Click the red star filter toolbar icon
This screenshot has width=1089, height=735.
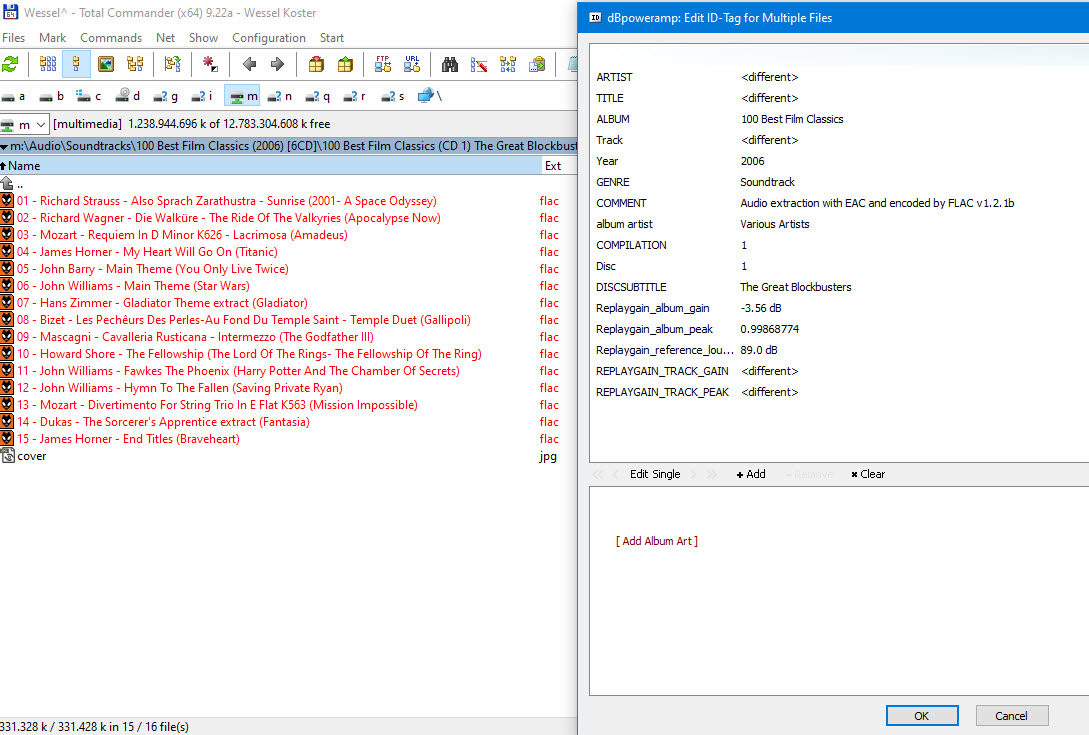(210, 65)
